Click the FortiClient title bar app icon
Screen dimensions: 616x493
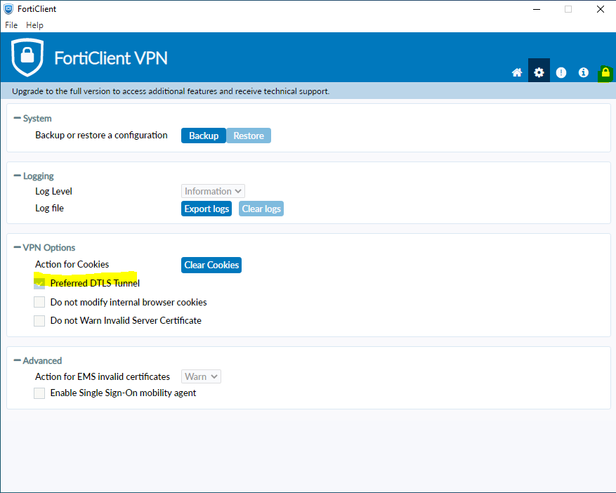coord(9,9)
